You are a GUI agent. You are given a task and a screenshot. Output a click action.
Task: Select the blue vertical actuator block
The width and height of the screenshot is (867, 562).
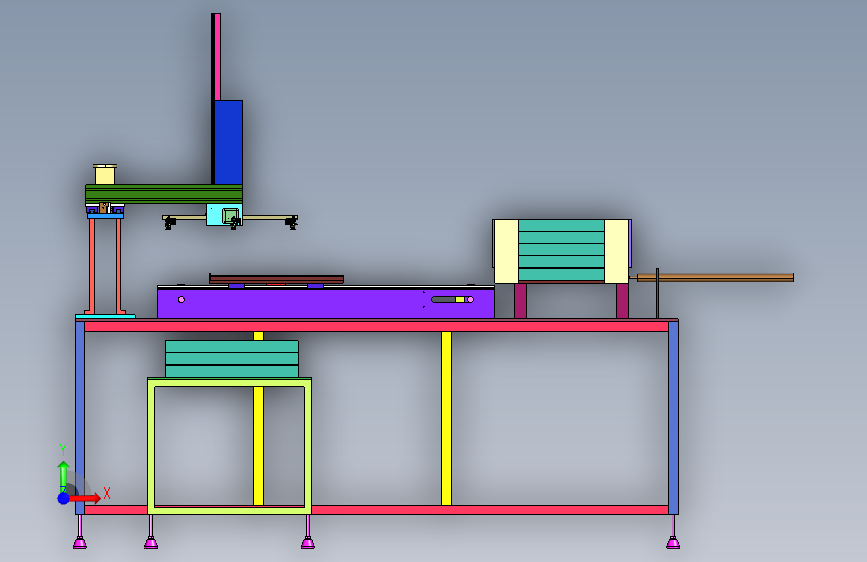[228, 142]
